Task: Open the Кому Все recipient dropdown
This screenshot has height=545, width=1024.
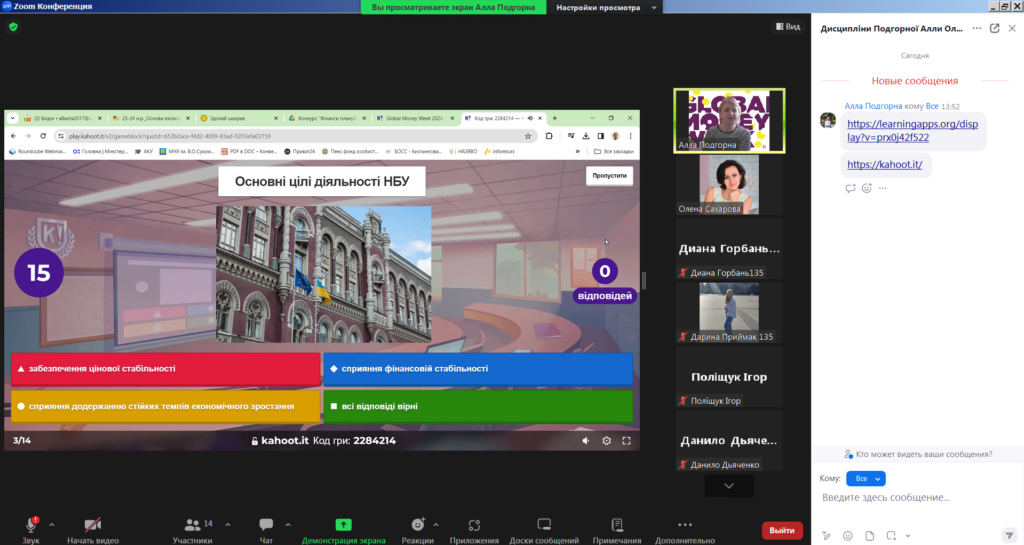Action: 866,478
